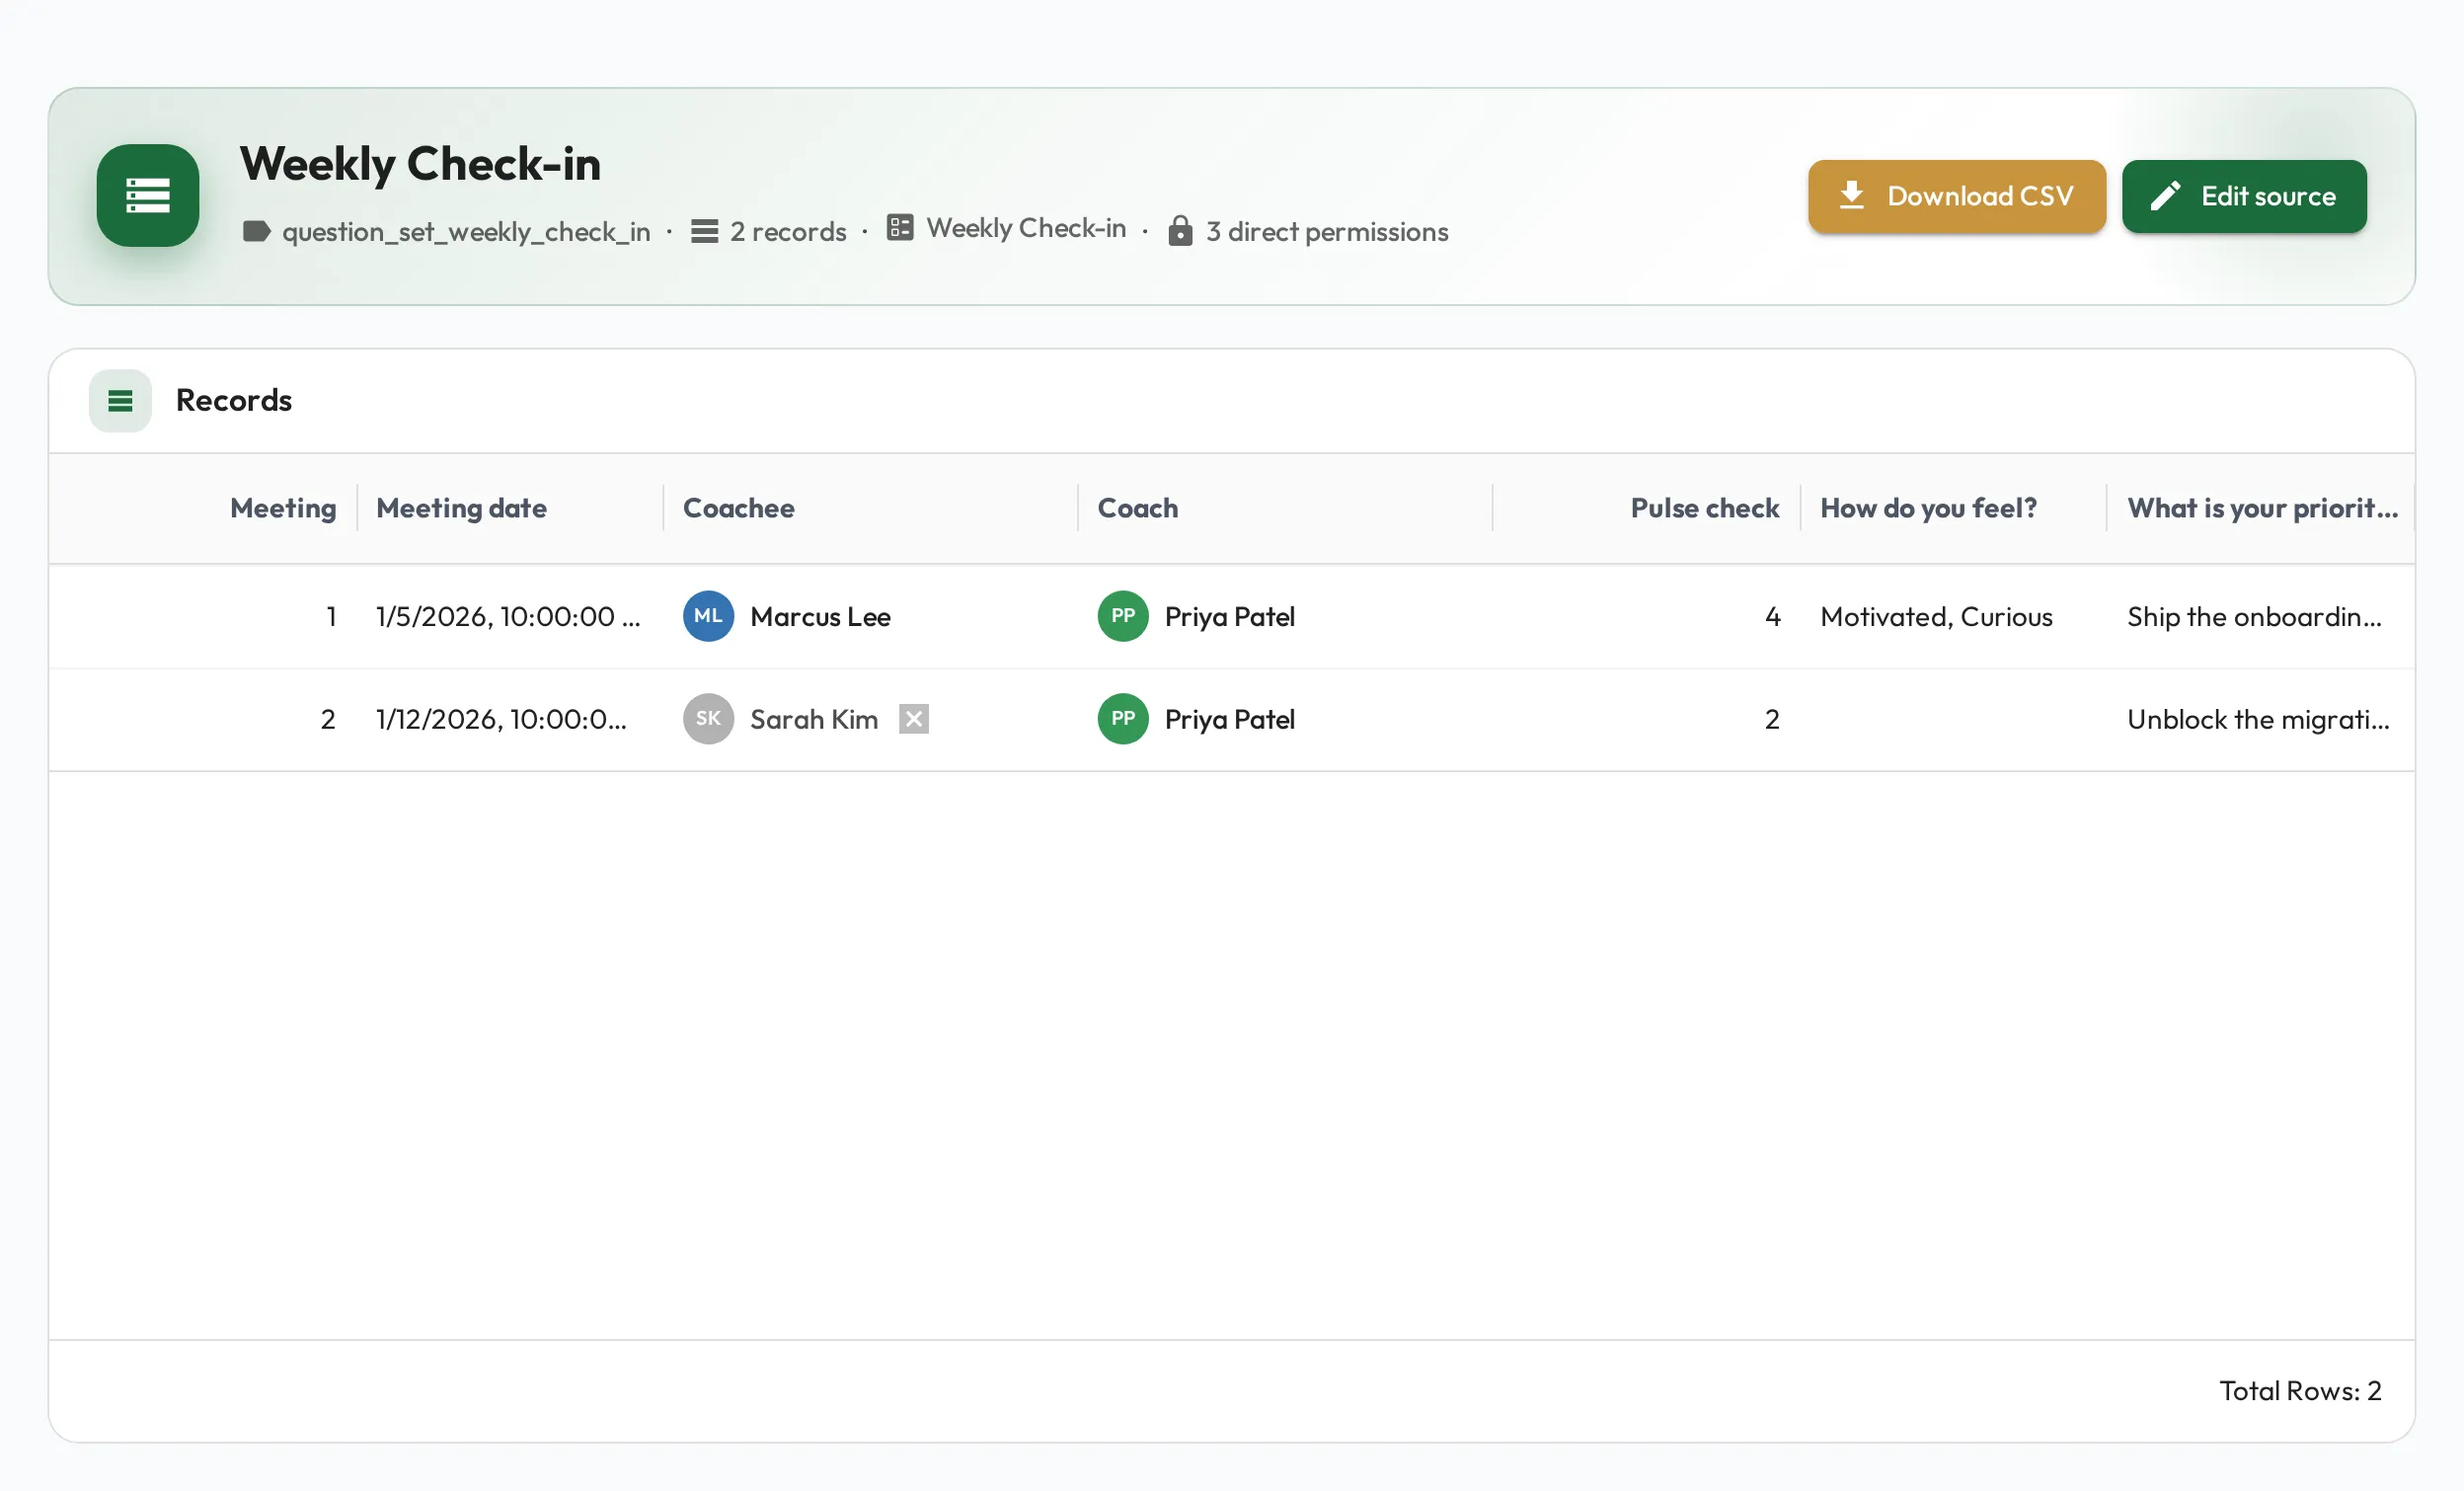The width and height of the screenshot is (2464, 1491).
Task: Click the 2 records count text
Action: click(x=788, y=231)
